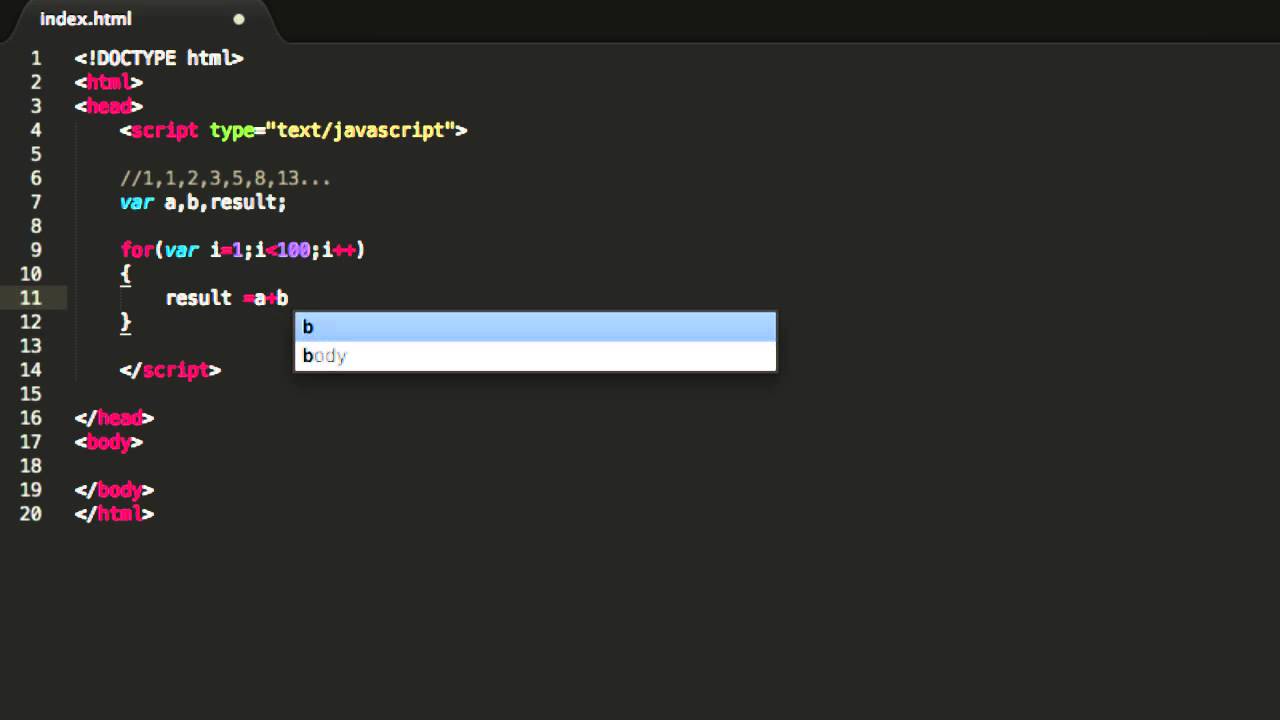Choose 'body' in the autocomplete popup

(535, 356)
